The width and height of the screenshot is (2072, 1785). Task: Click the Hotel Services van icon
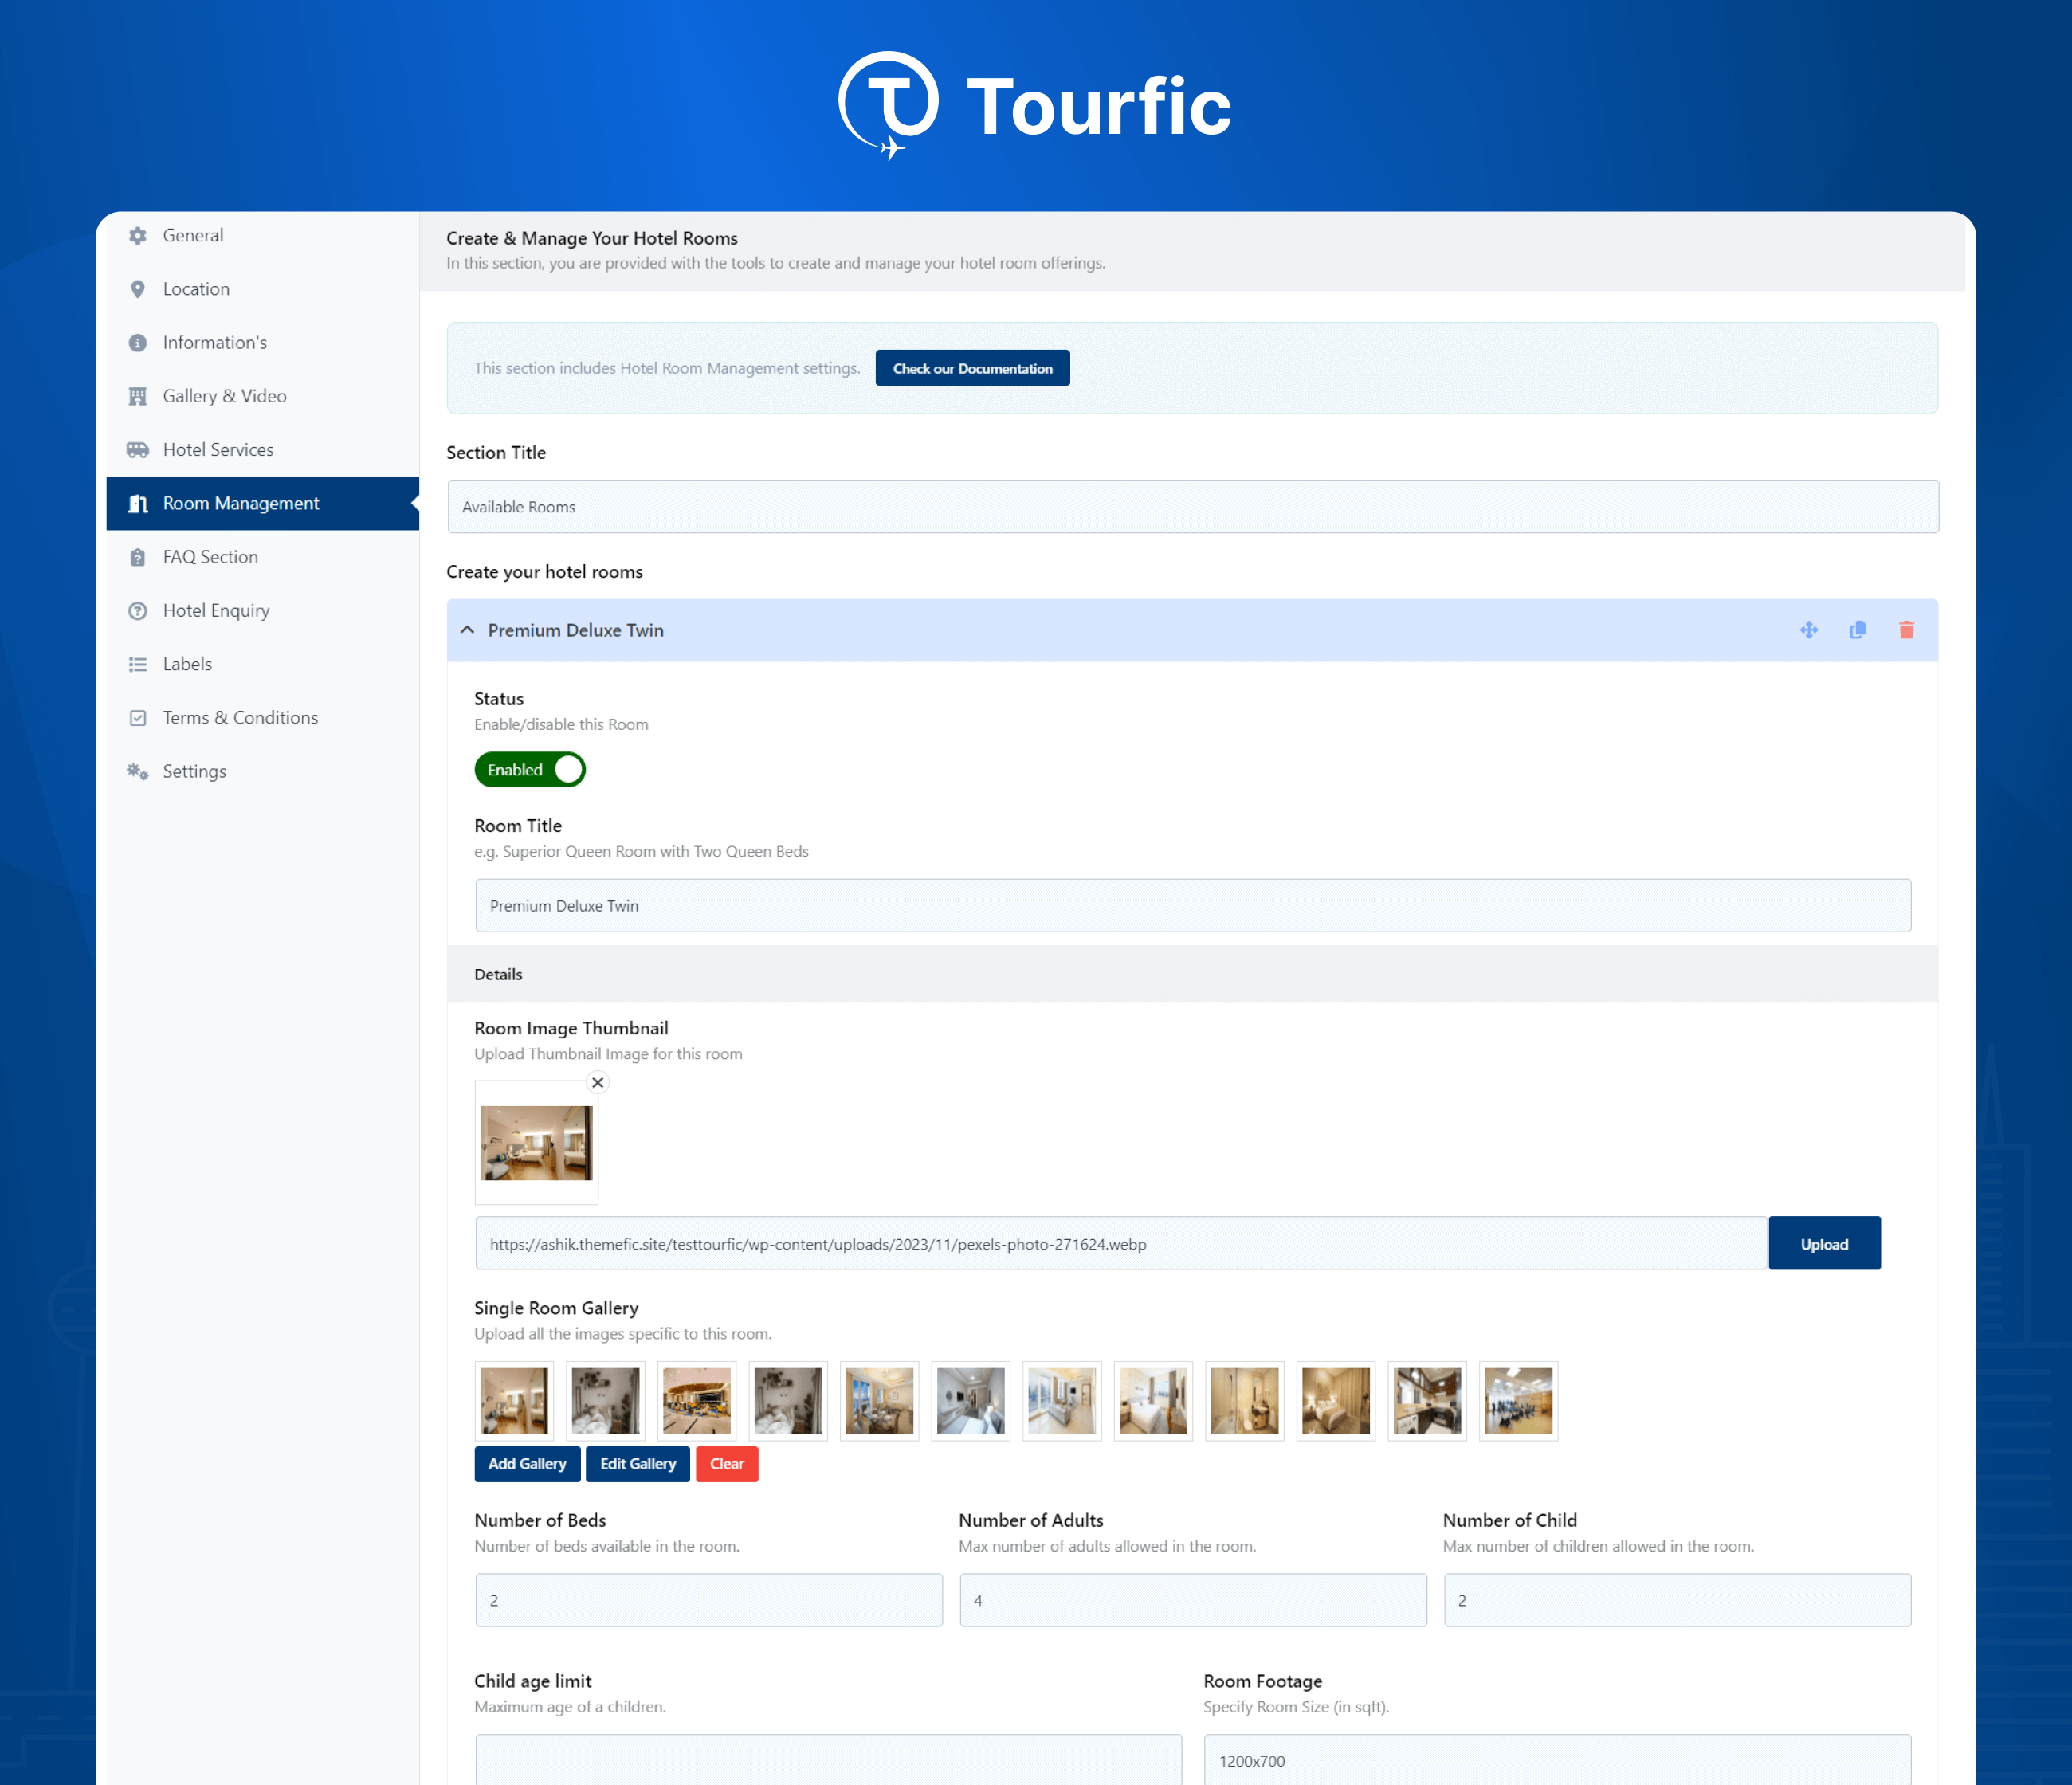pos(138,450)
